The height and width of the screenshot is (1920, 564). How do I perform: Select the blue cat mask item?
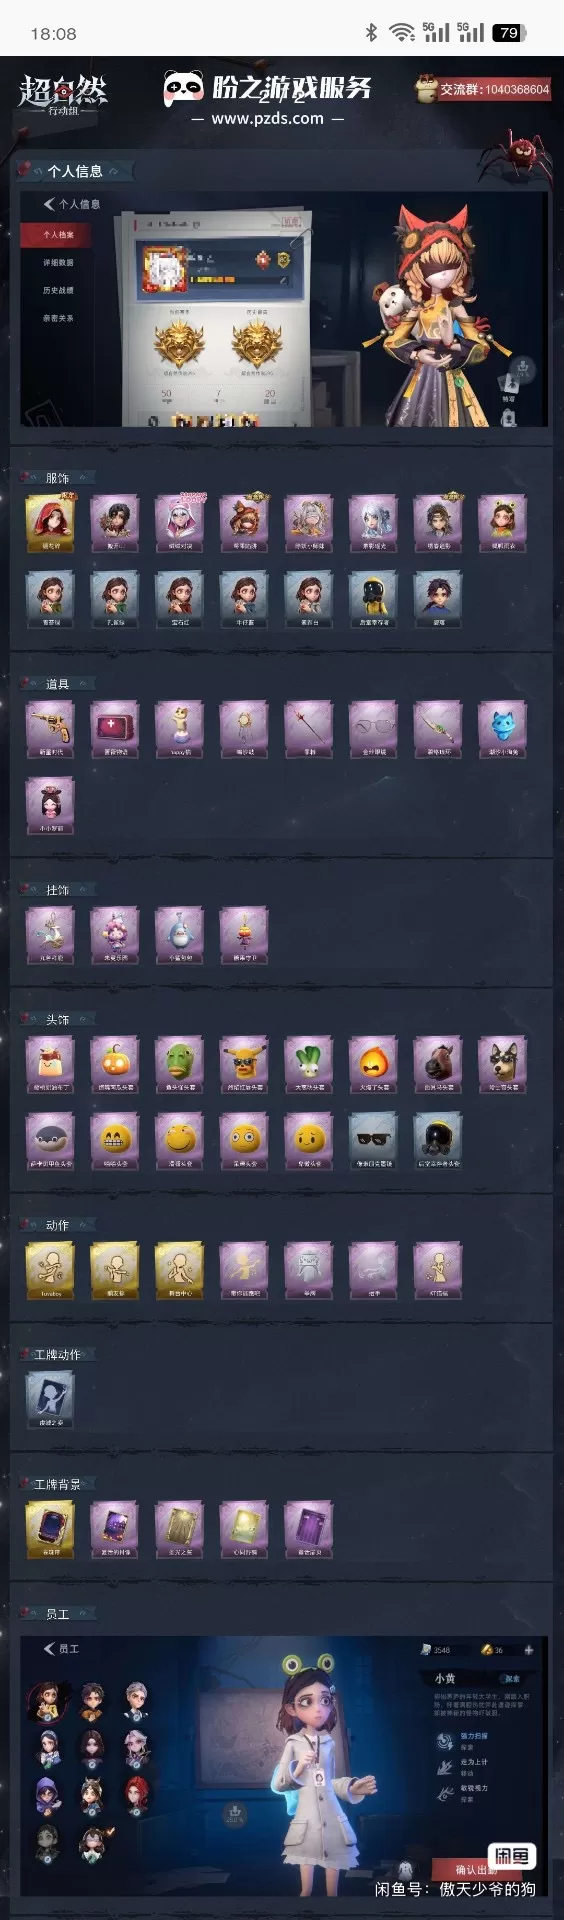coord(502,728)
